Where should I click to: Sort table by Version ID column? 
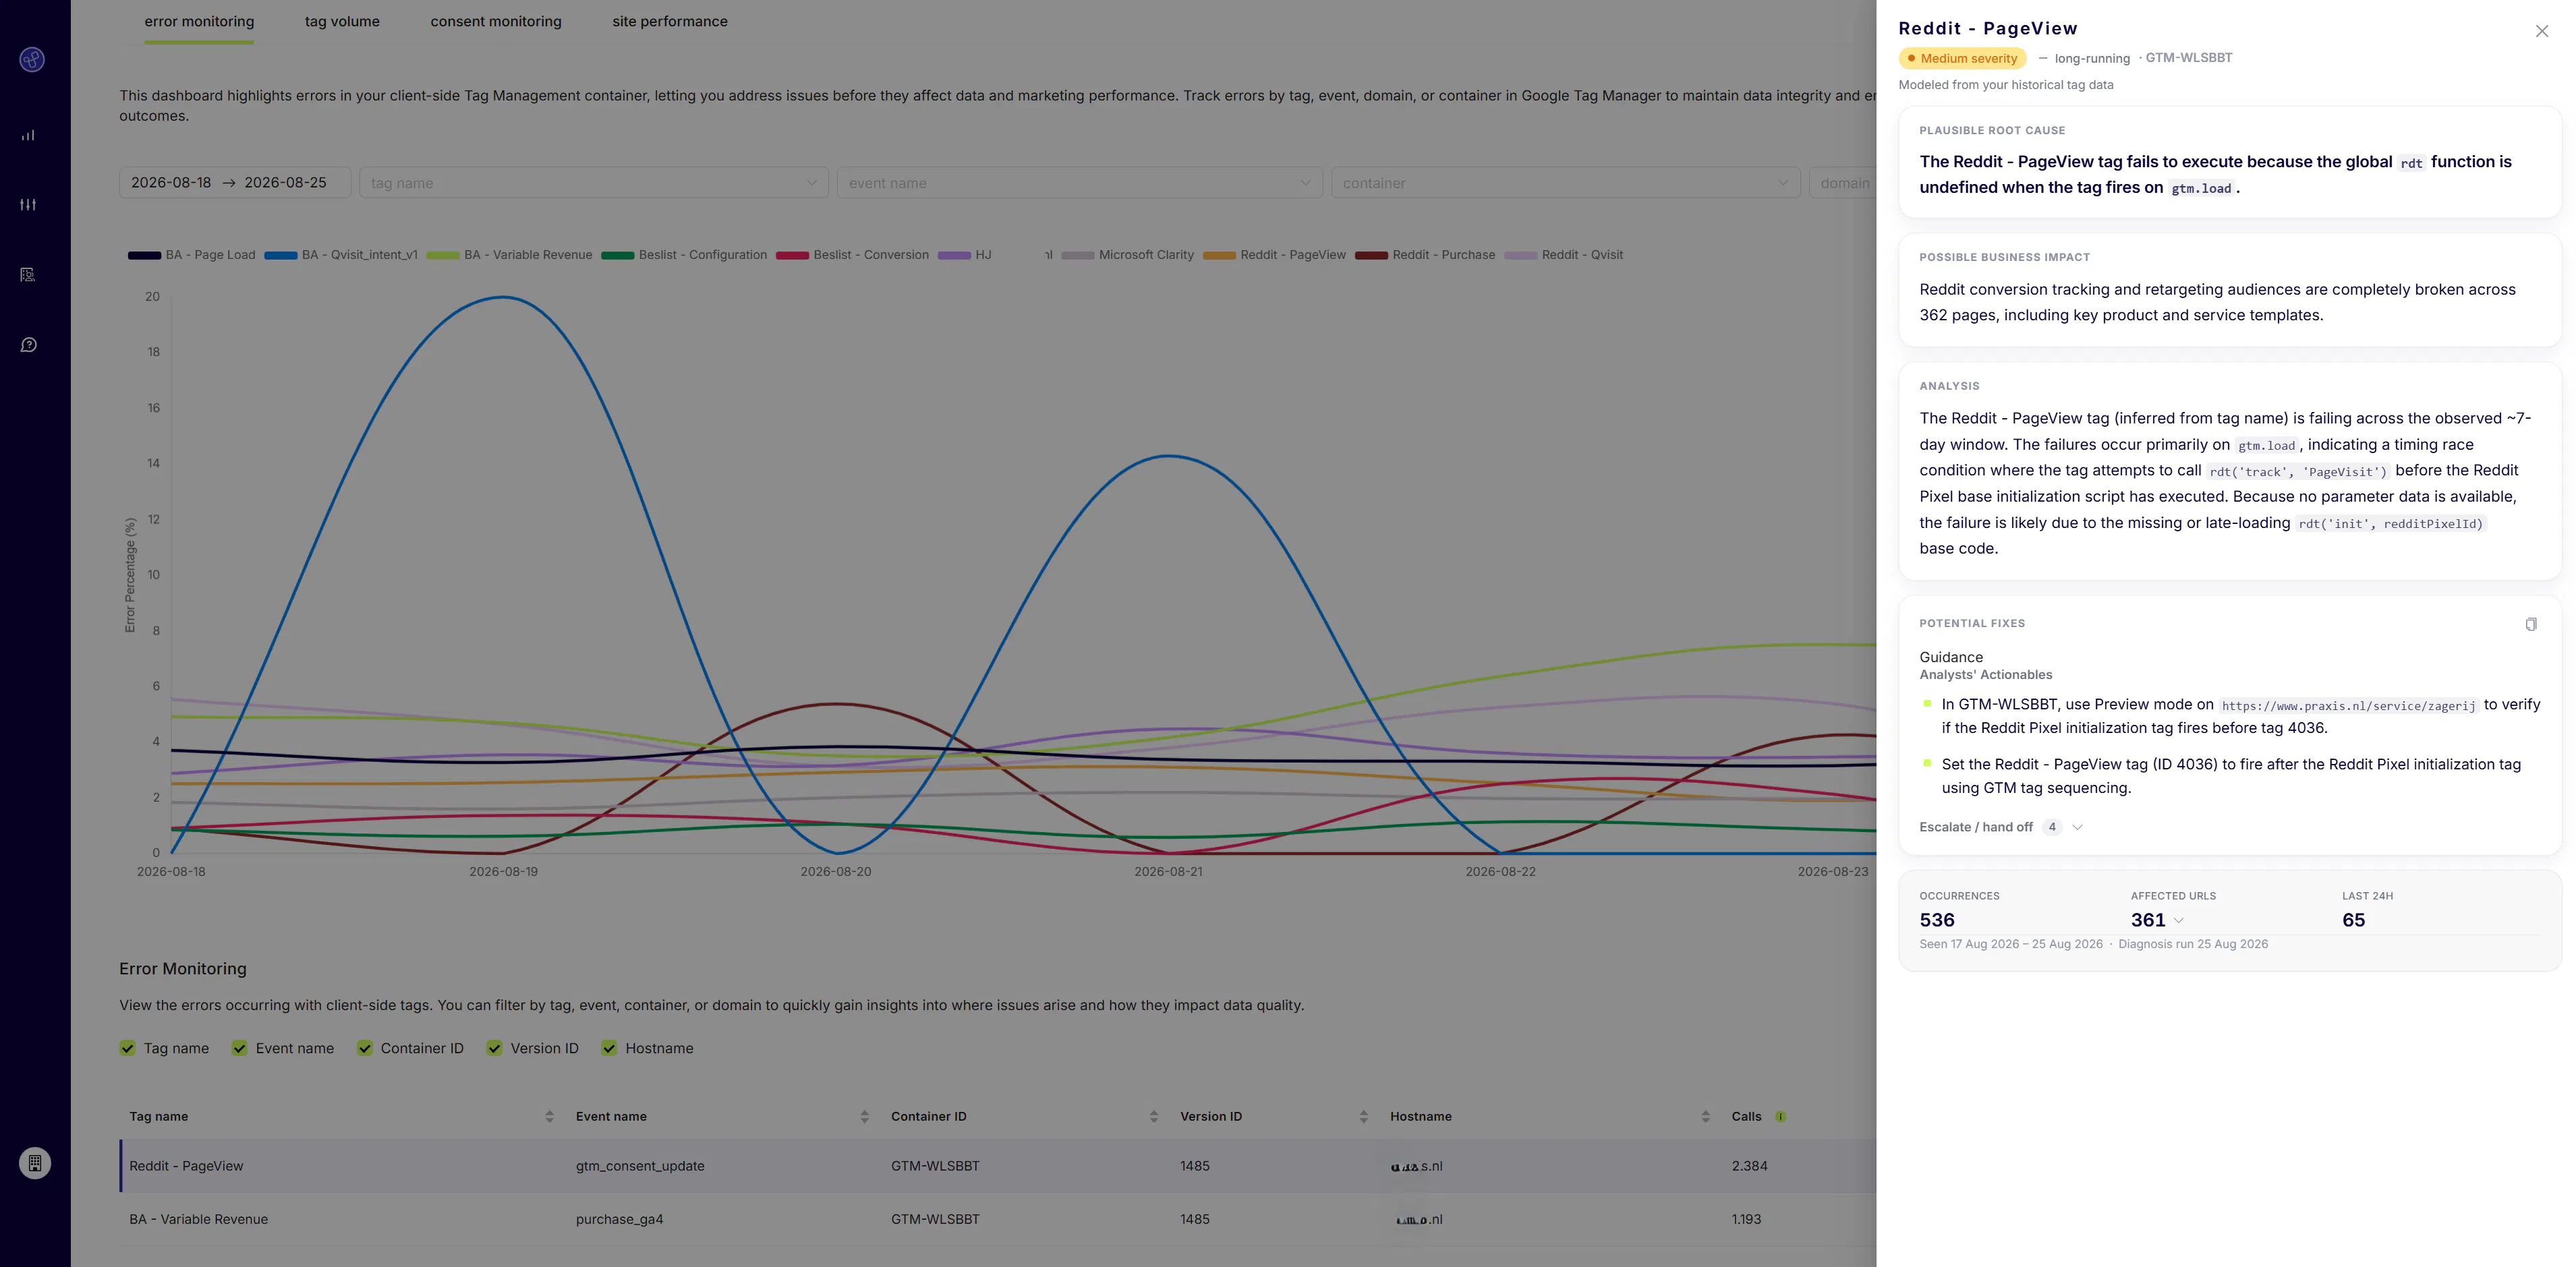coord(1363,1117)
